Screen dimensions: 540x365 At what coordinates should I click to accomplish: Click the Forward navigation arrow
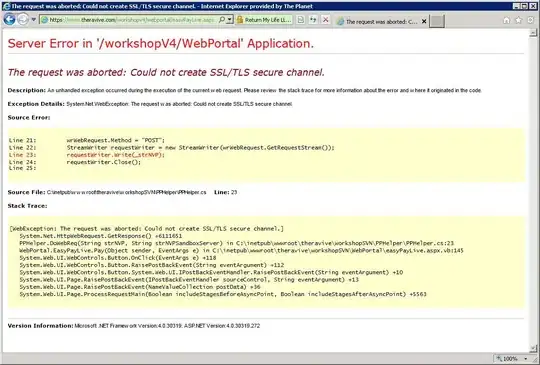[23, 20]
